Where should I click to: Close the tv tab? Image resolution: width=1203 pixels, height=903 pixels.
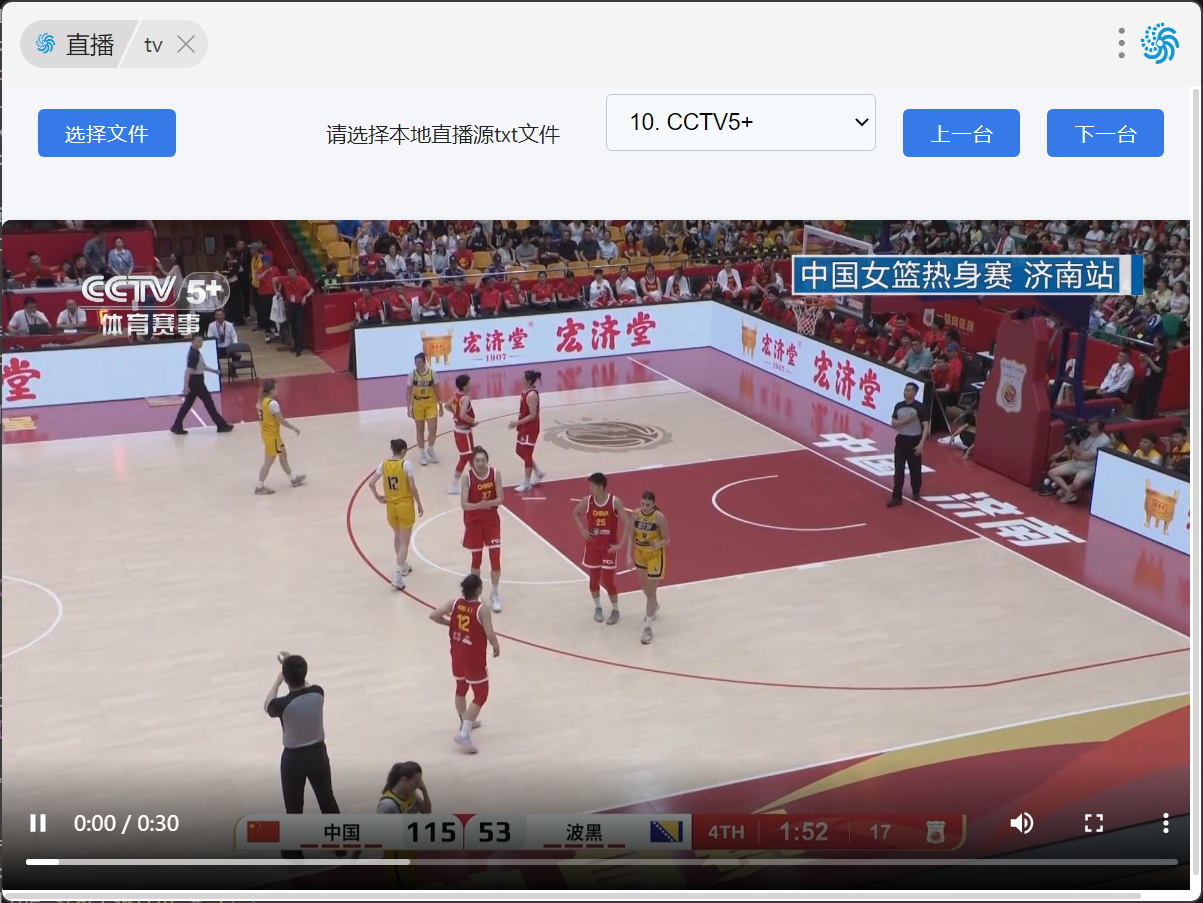coord(186,44)
